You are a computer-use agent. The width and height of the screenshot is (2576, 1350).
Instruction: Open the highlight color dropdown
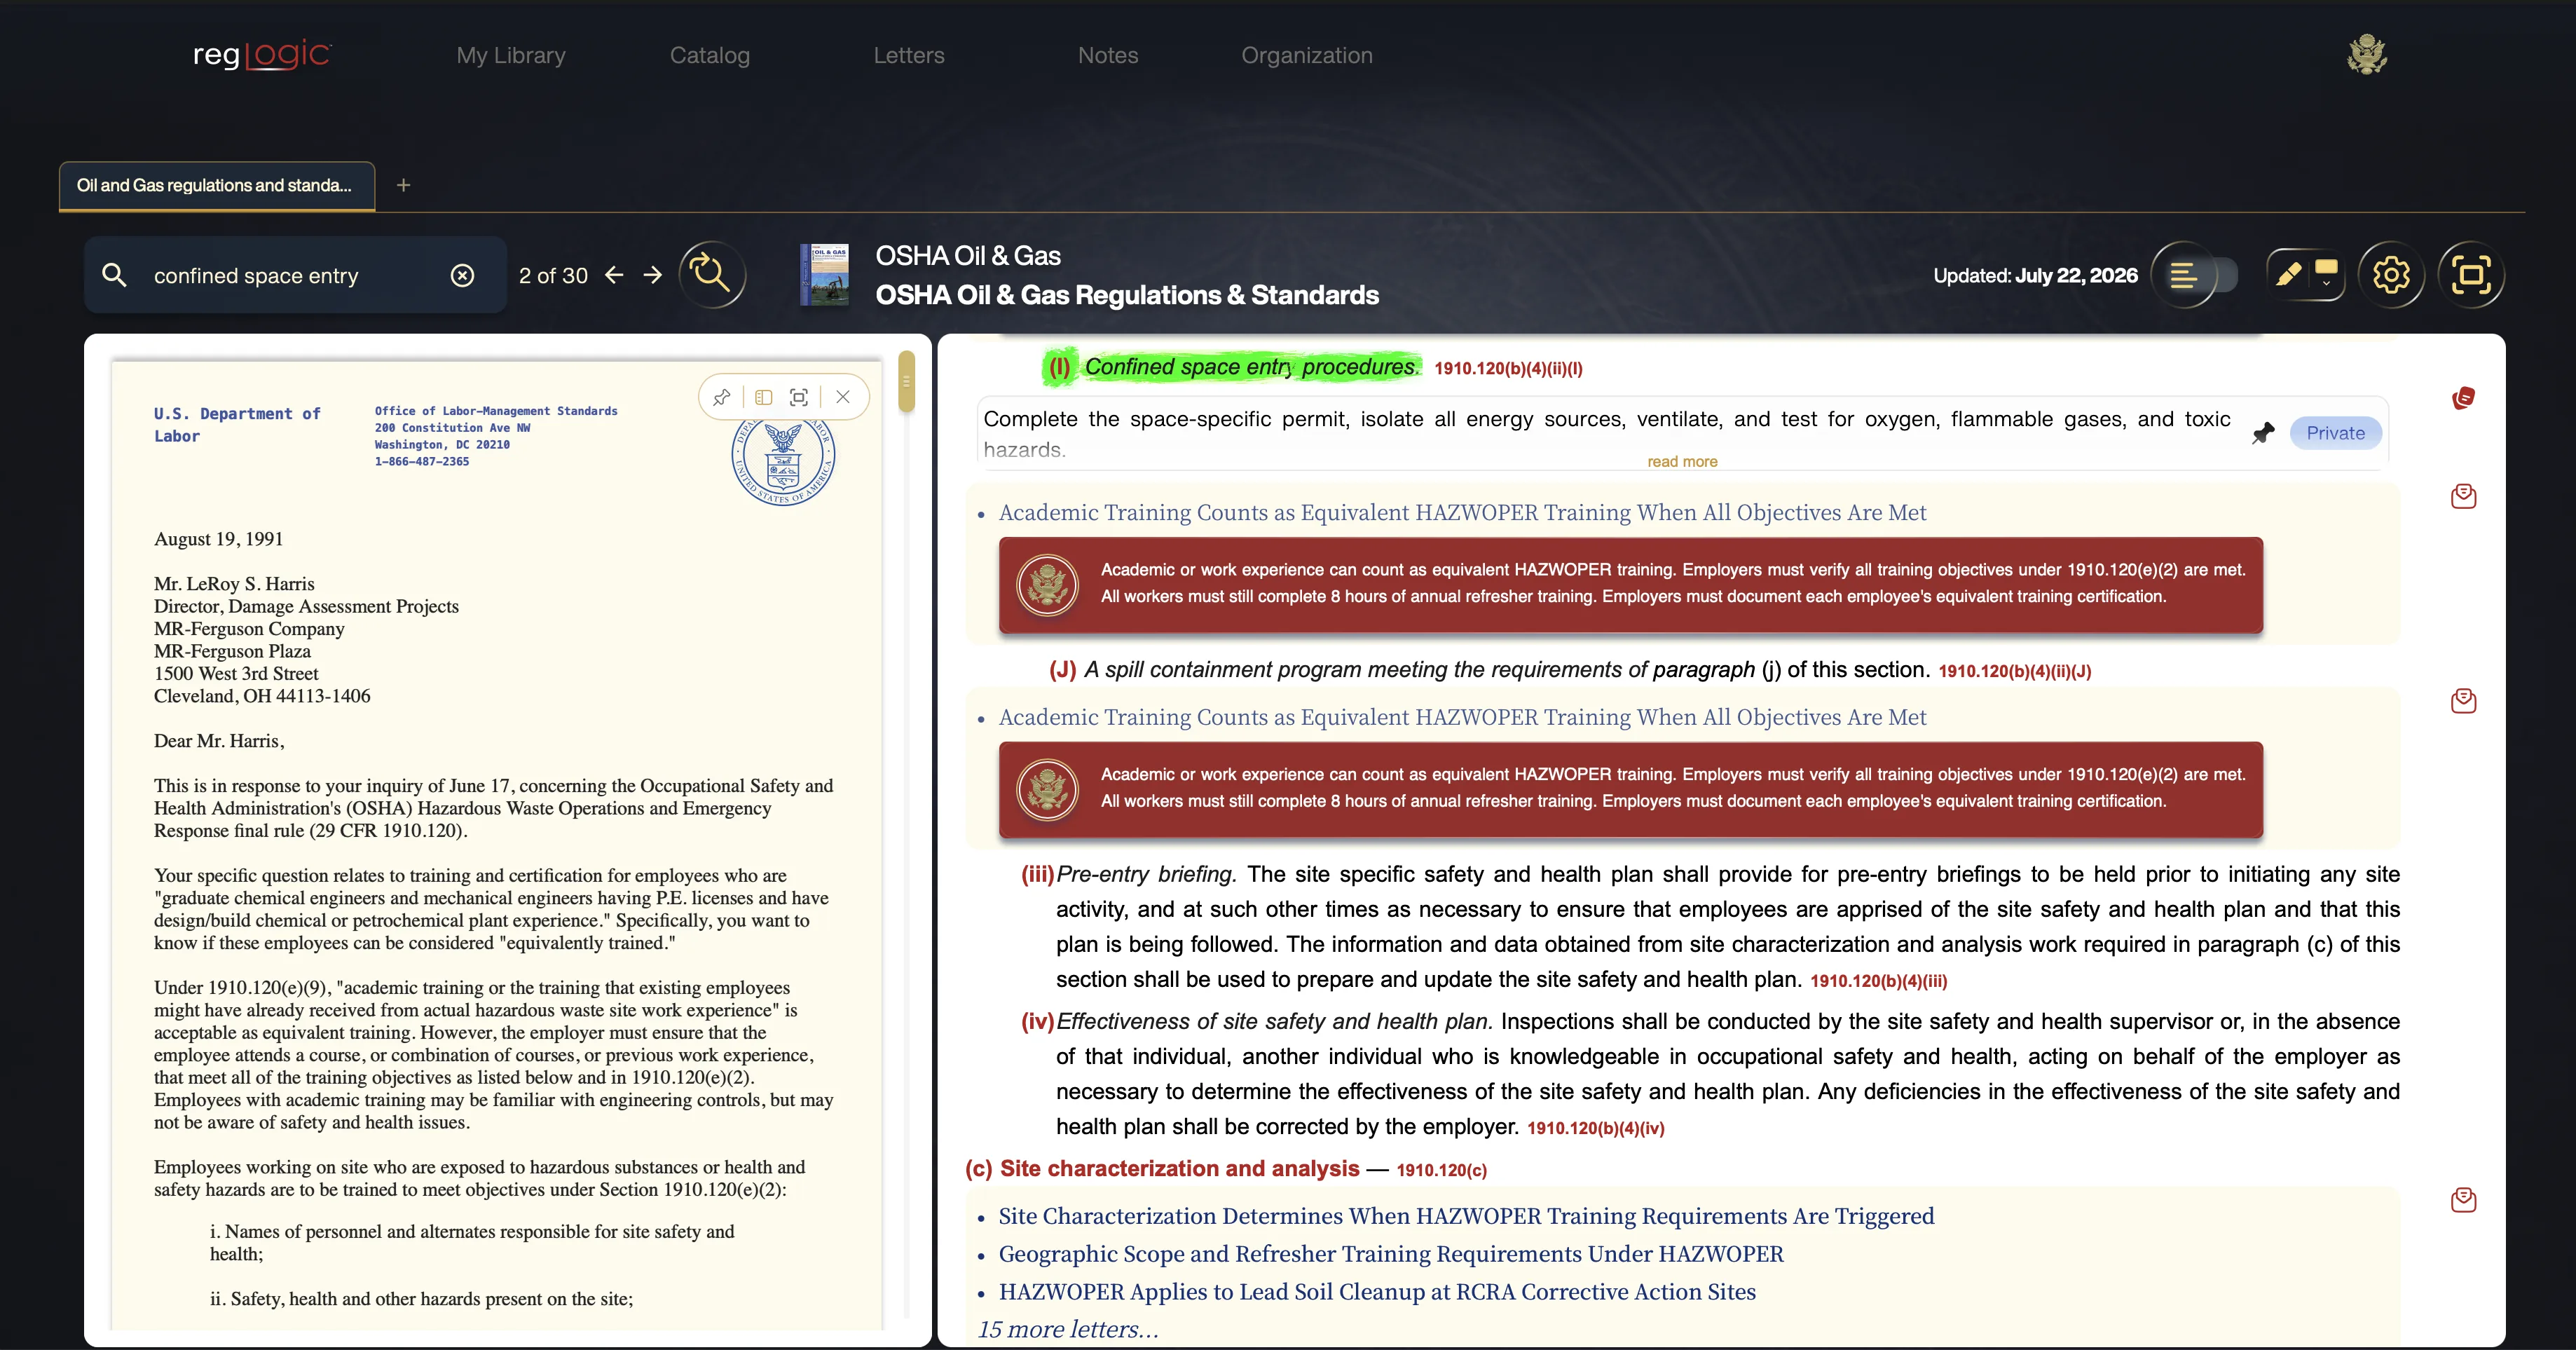[x=2326, y=274]
